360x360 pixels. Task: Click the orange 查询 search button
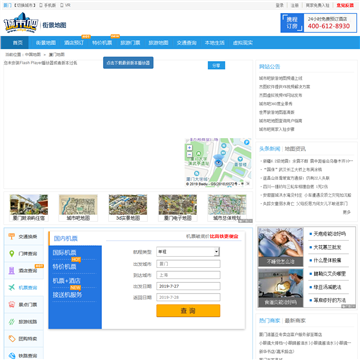pos(188,311)
